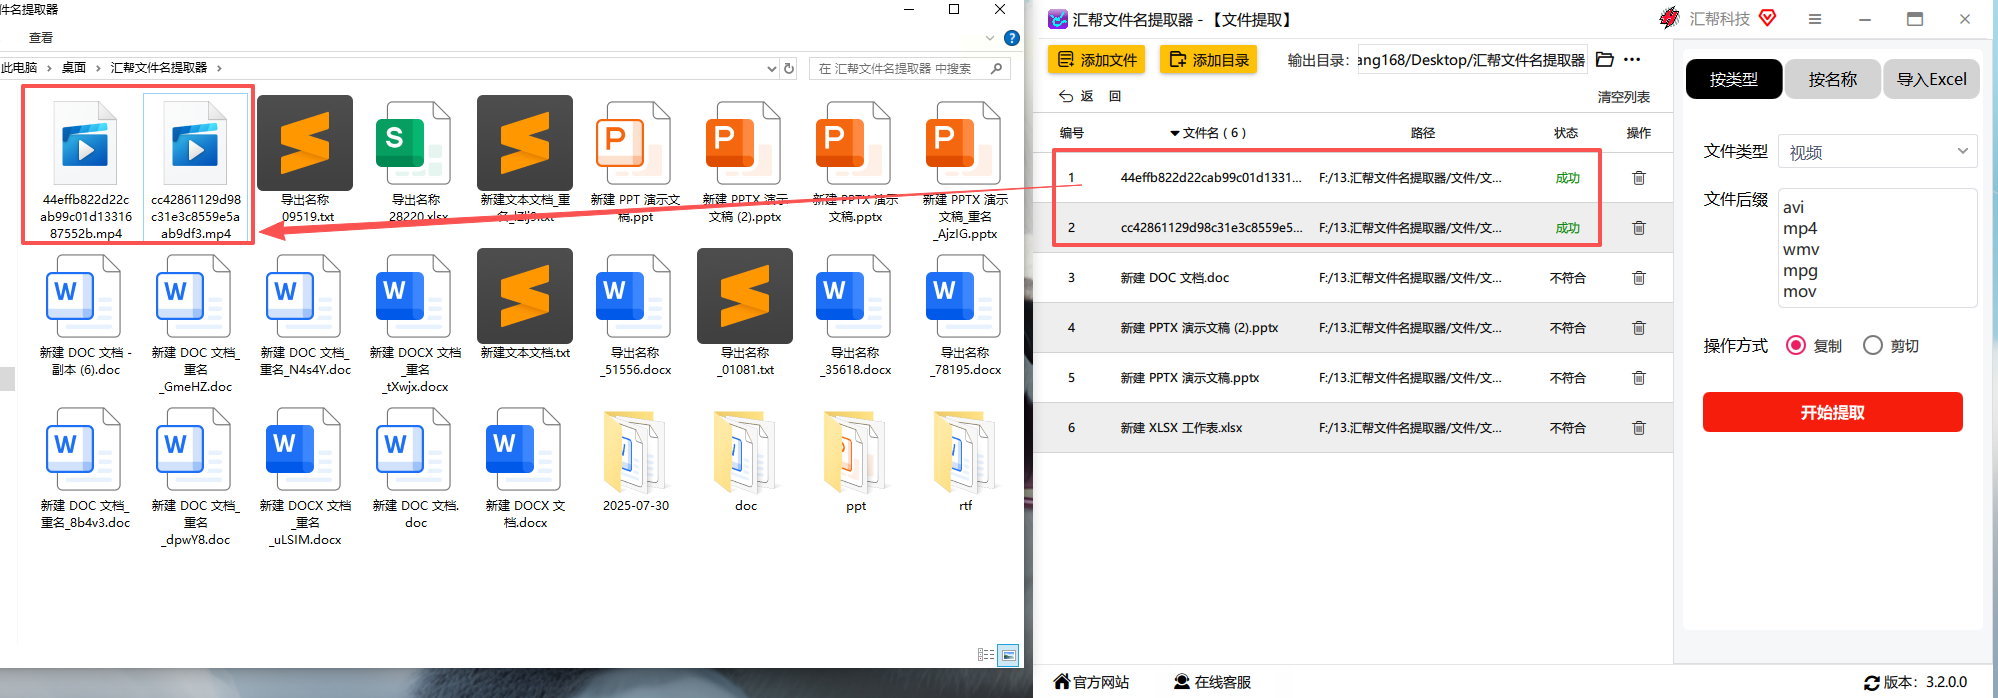Expand the Explorer address bar history dropdown
Viewport: 1998px width, 698px height.
pos(771,69)
